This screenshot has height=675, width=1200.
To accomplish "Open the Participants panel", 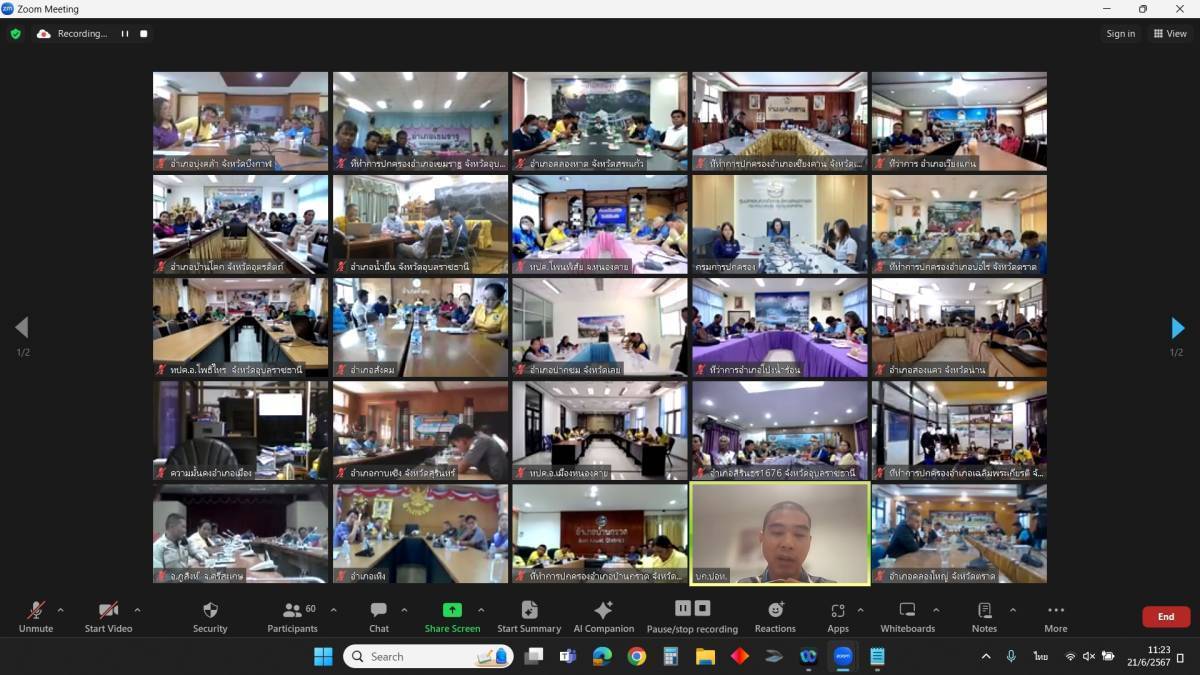I will pyautogui.click(x=292, y=616).
